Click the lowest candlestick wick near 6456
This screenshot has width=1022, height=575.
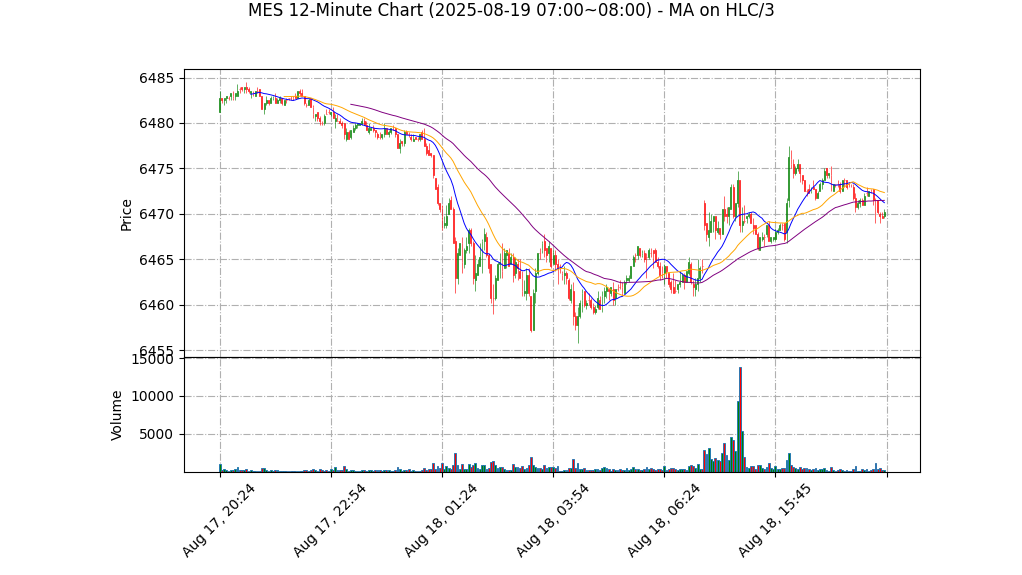coord(578,332)
